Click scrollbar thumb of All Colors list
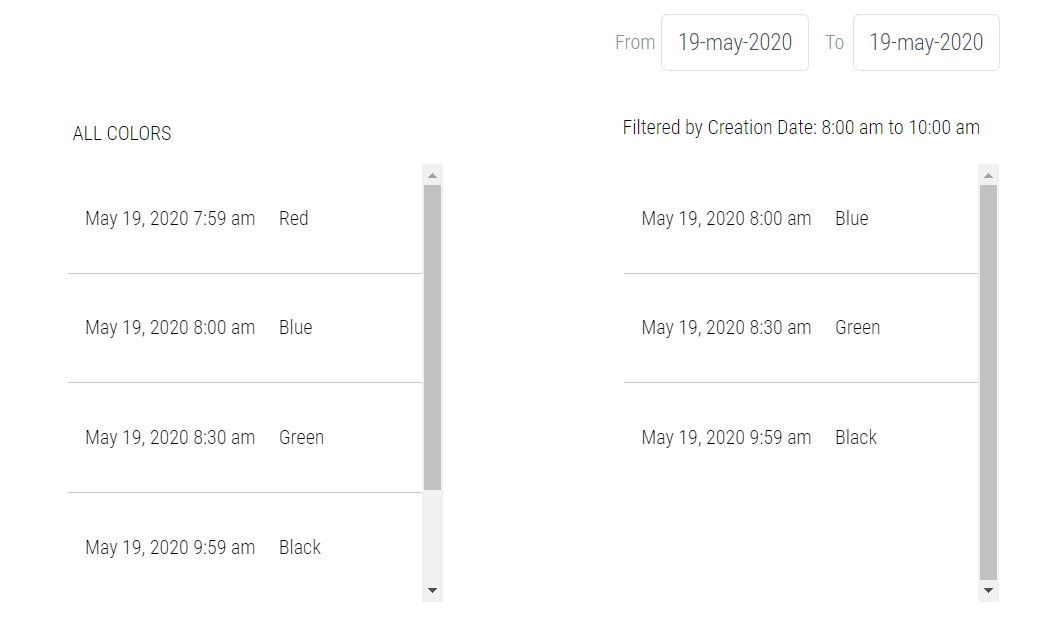This screenshot has height=636, width=1045. point(432,336)
